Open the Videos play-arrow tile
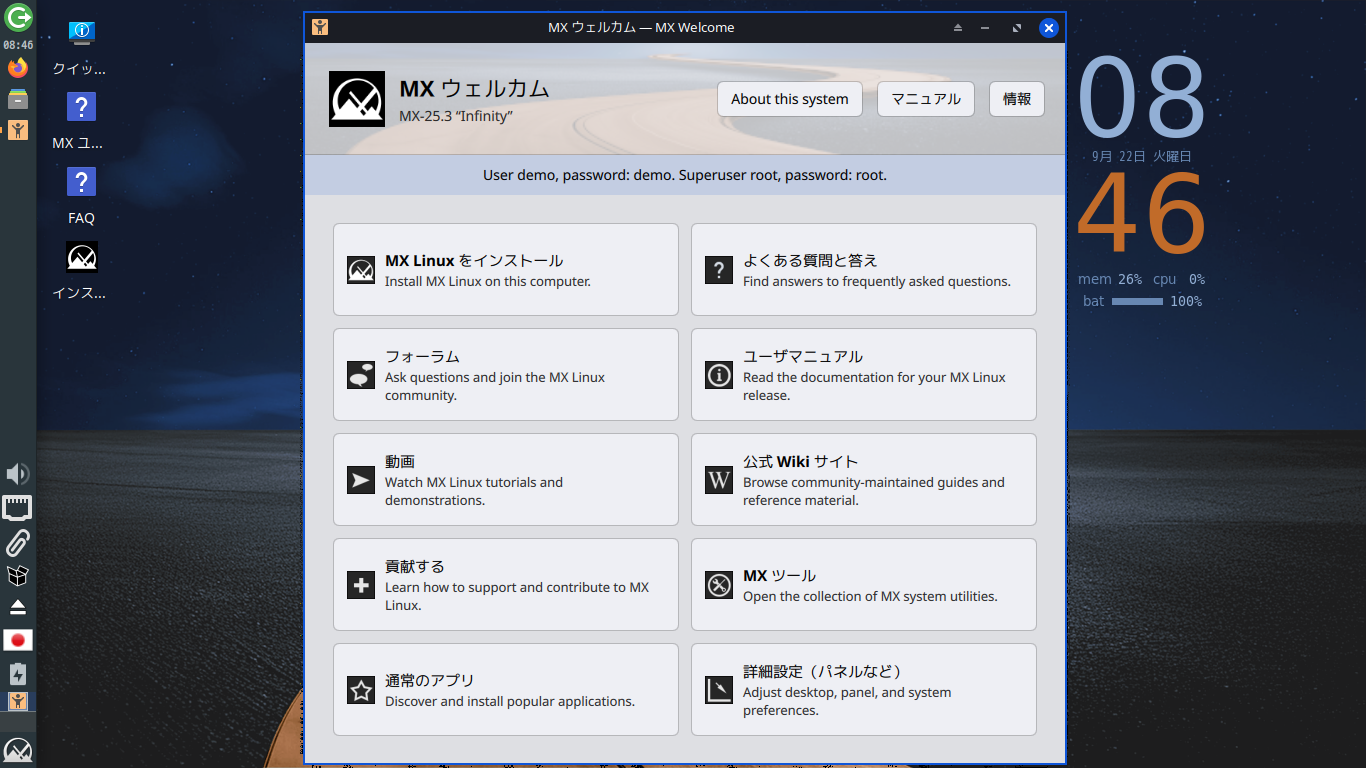Screen dimensions: 1366x768 pyautogui.click(x=506, y=480)
